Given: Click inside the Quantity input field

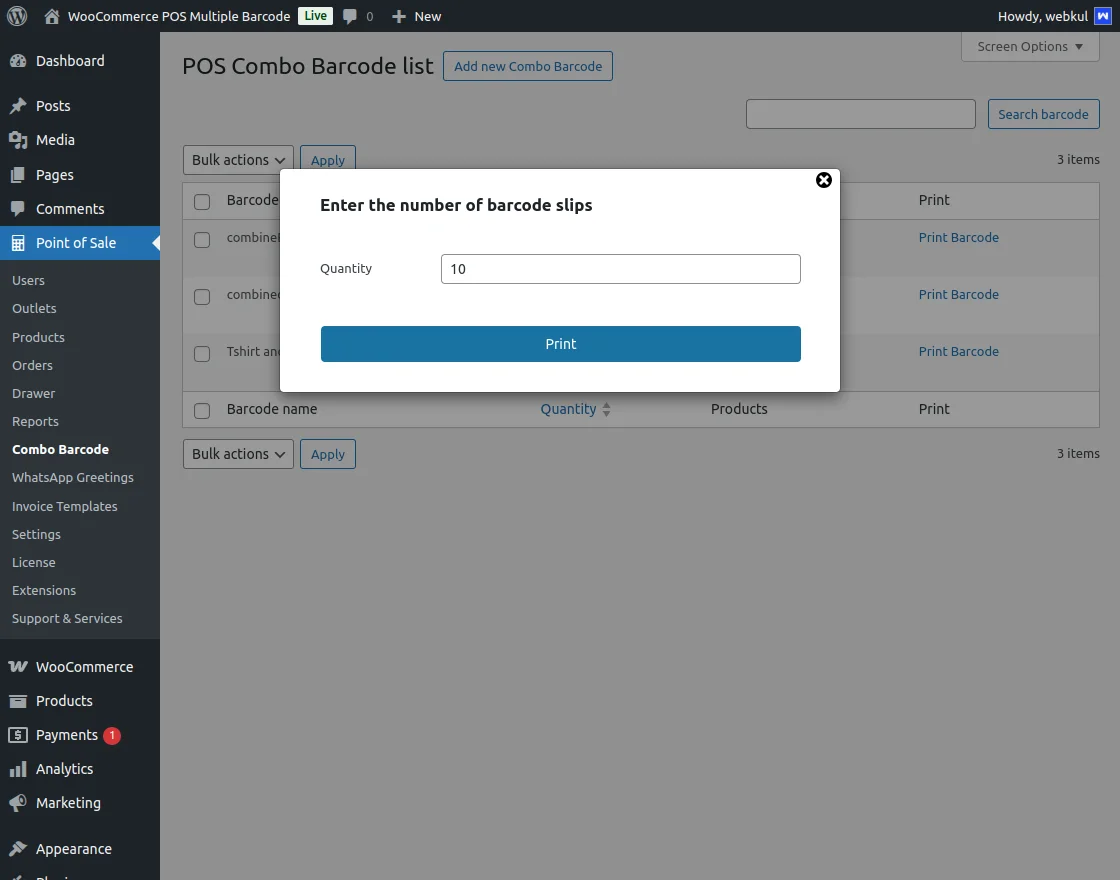Looking at the screenshot, I should click(x=620, y=268).
